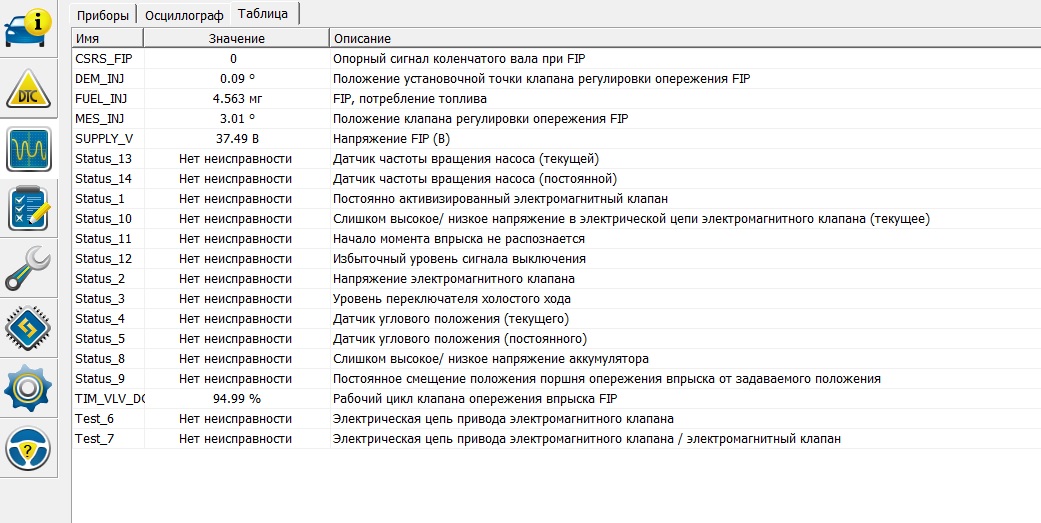This screenshot has height=523, width=1041.
Task: Click 'Уровень переключателя холостого хода' description
Action: pyautogui.click(x=452, y=299)
